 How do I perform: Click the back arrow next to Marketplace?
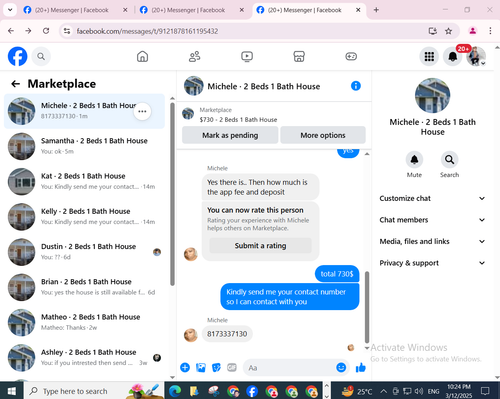tap(15, 84)
